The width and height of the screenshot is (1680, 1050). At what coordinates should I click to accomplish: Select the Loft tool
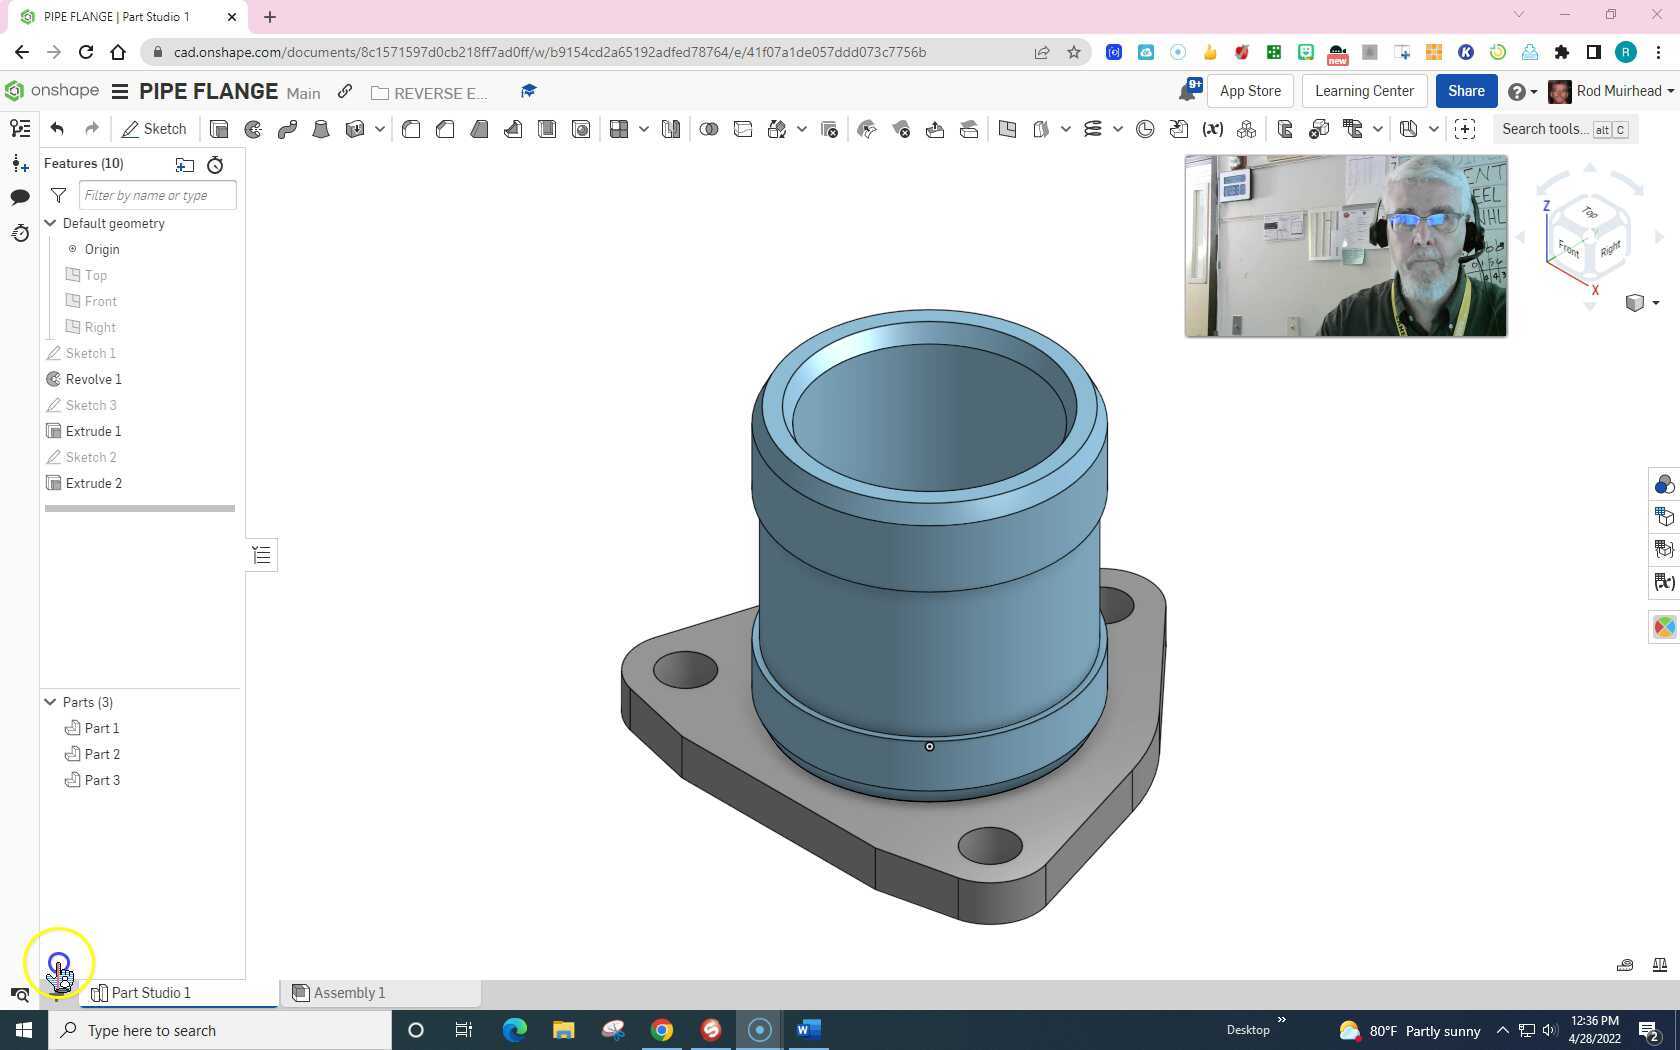click(x=321, y=129)
